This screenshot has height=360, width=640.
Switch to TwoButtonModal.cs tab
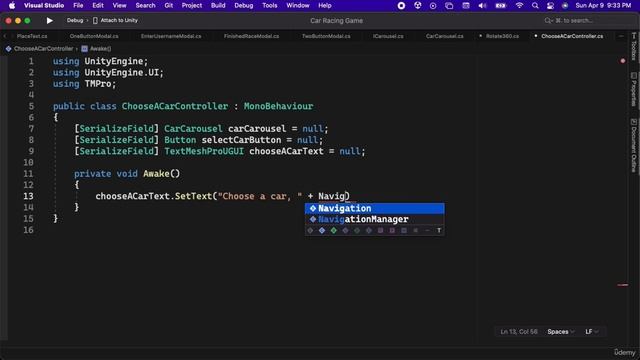326,36
